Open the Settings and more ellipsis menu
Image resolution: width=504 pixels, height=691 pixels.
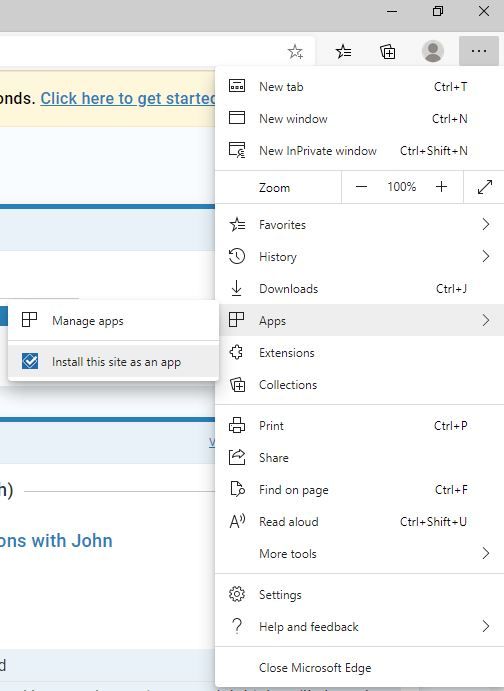click(x=479, y=51)
